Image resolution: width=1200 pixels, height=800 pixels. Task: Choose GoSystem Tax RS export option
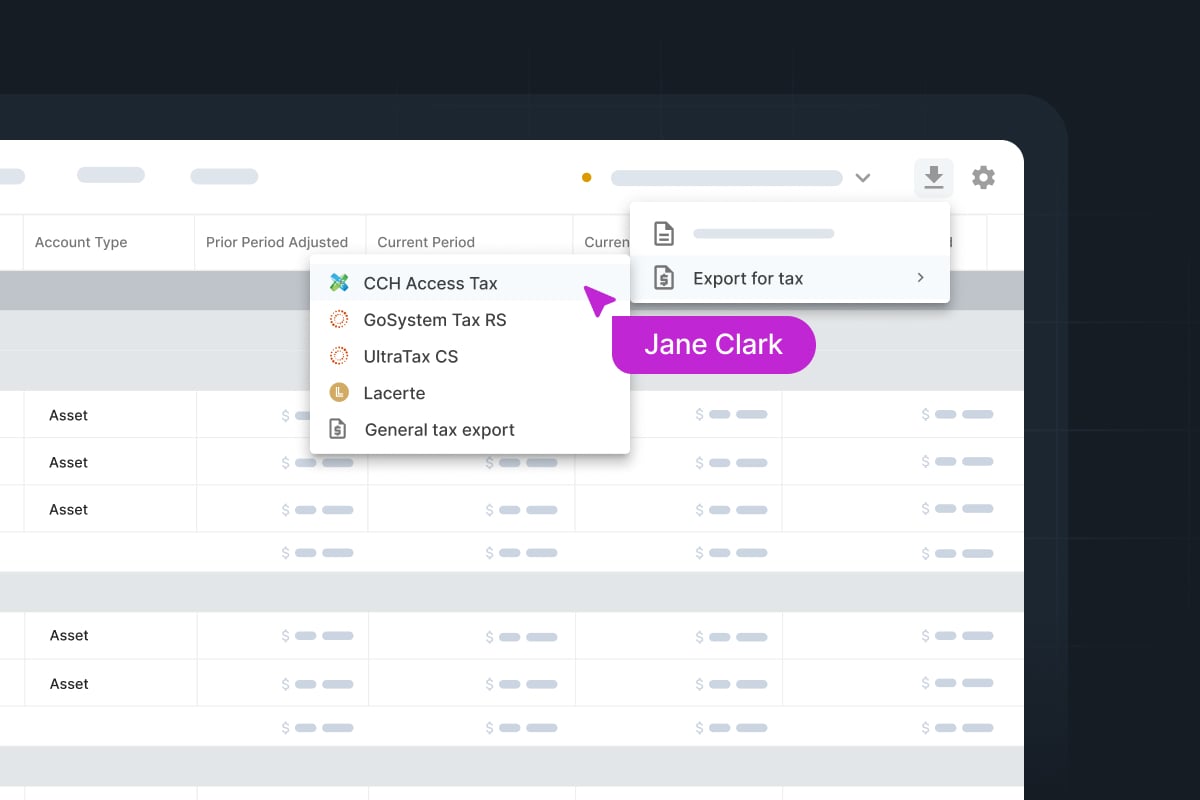(435, 320)
